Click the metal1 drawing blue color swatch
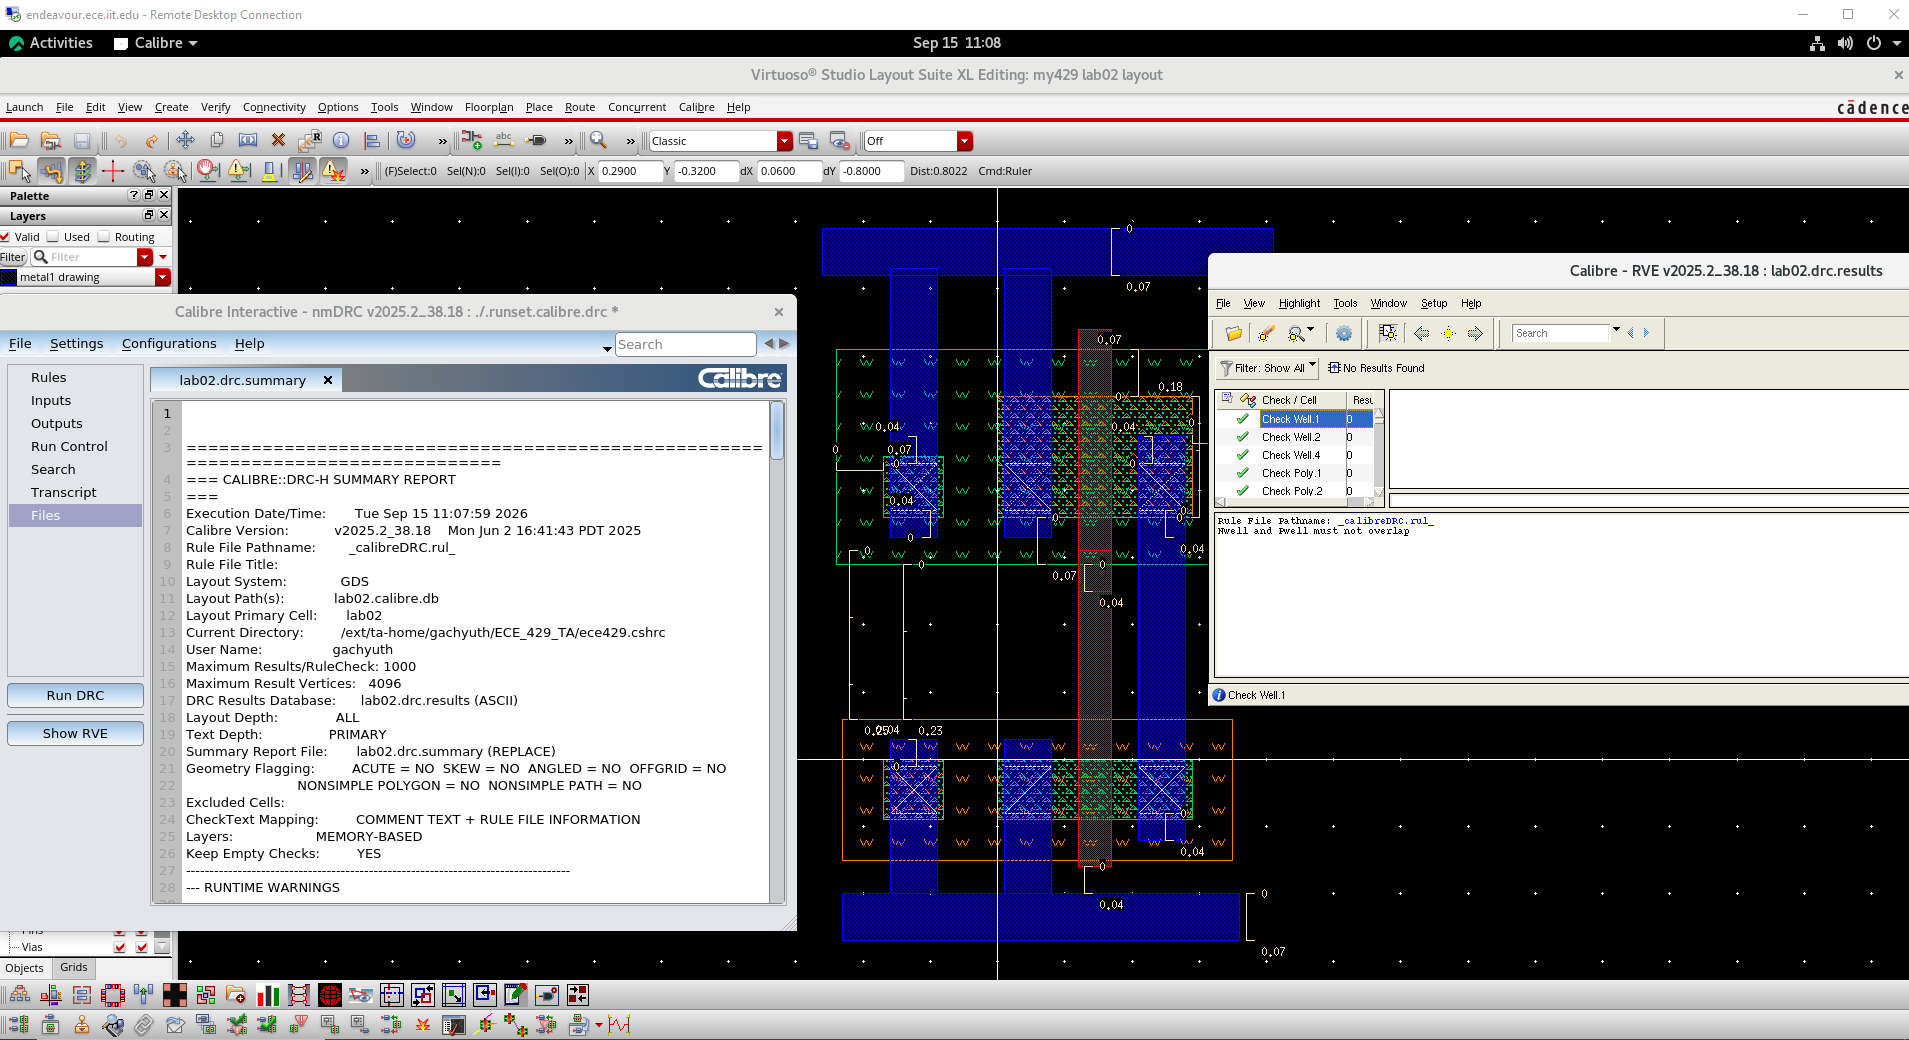The image size is (1909, 1040). (x=9, y=277)
